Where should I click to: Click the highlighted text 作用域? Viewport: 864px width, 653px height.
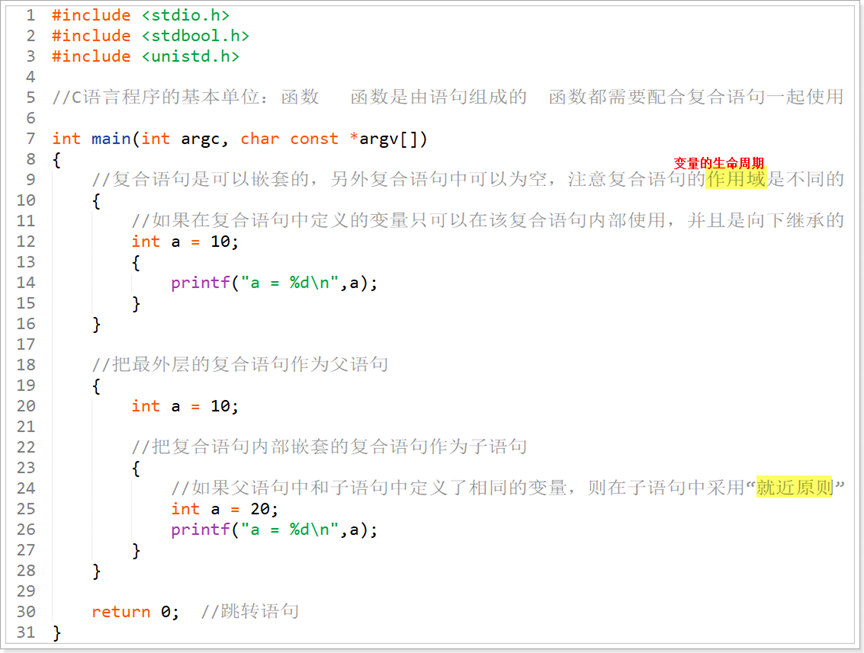(736, 179)
